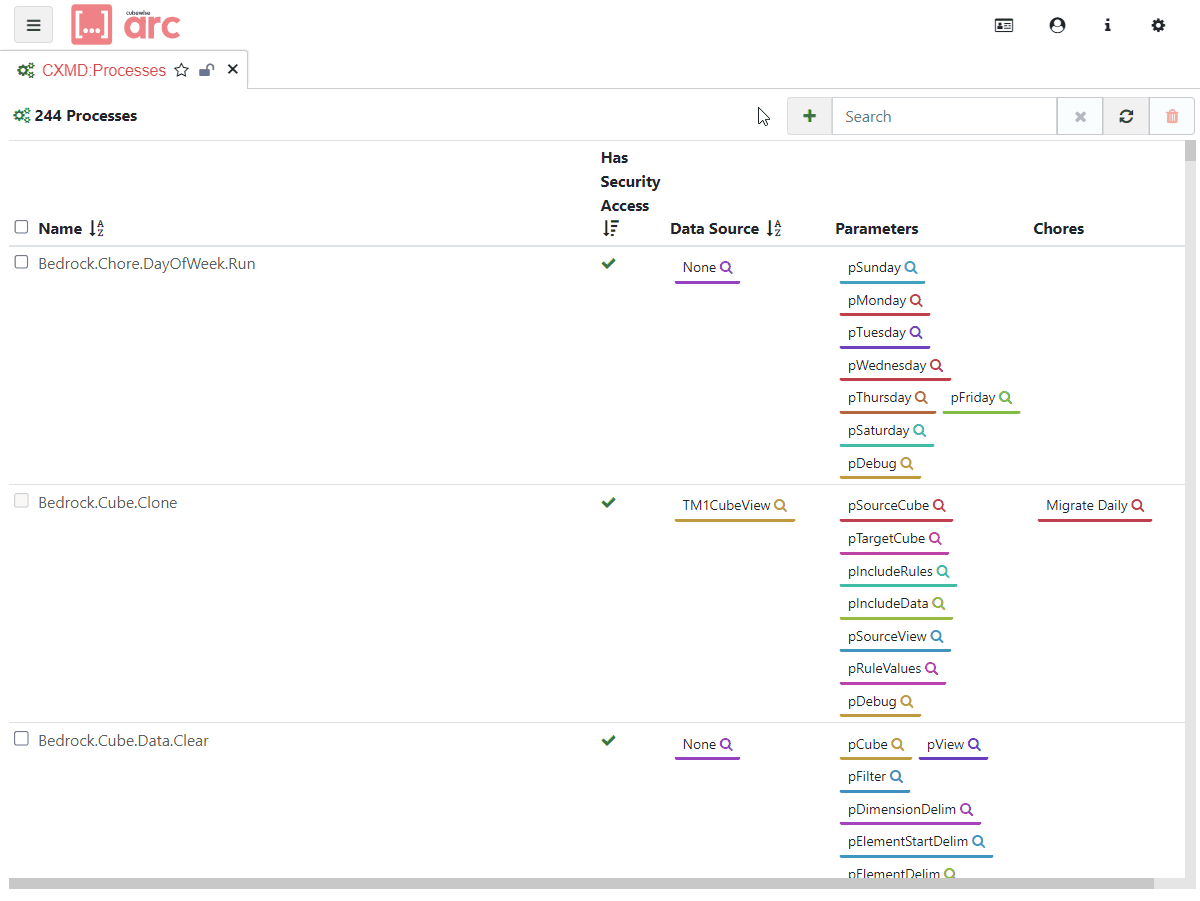This screenshot has height=901, width=1200.
Task: Search the pSaturday parameter
Action: [920, 431]
